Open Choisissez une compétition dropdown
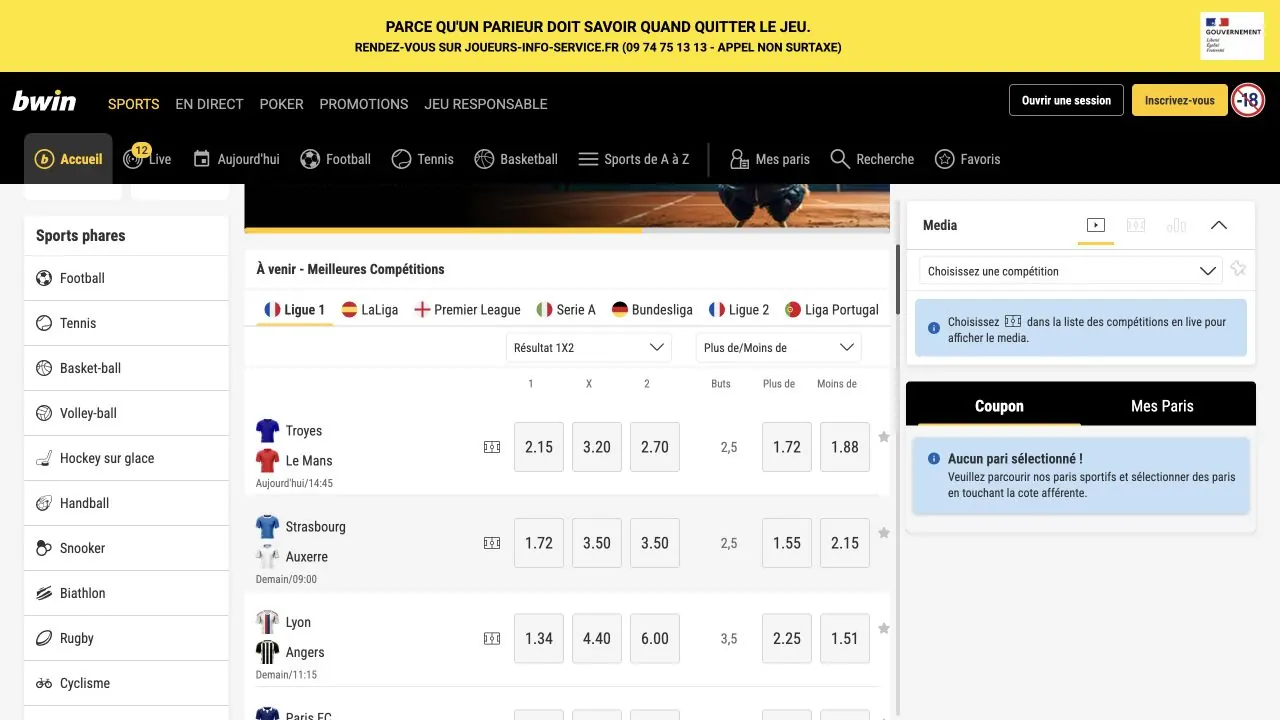The height and width of the screenshot is (720, 1280). 1070,271
